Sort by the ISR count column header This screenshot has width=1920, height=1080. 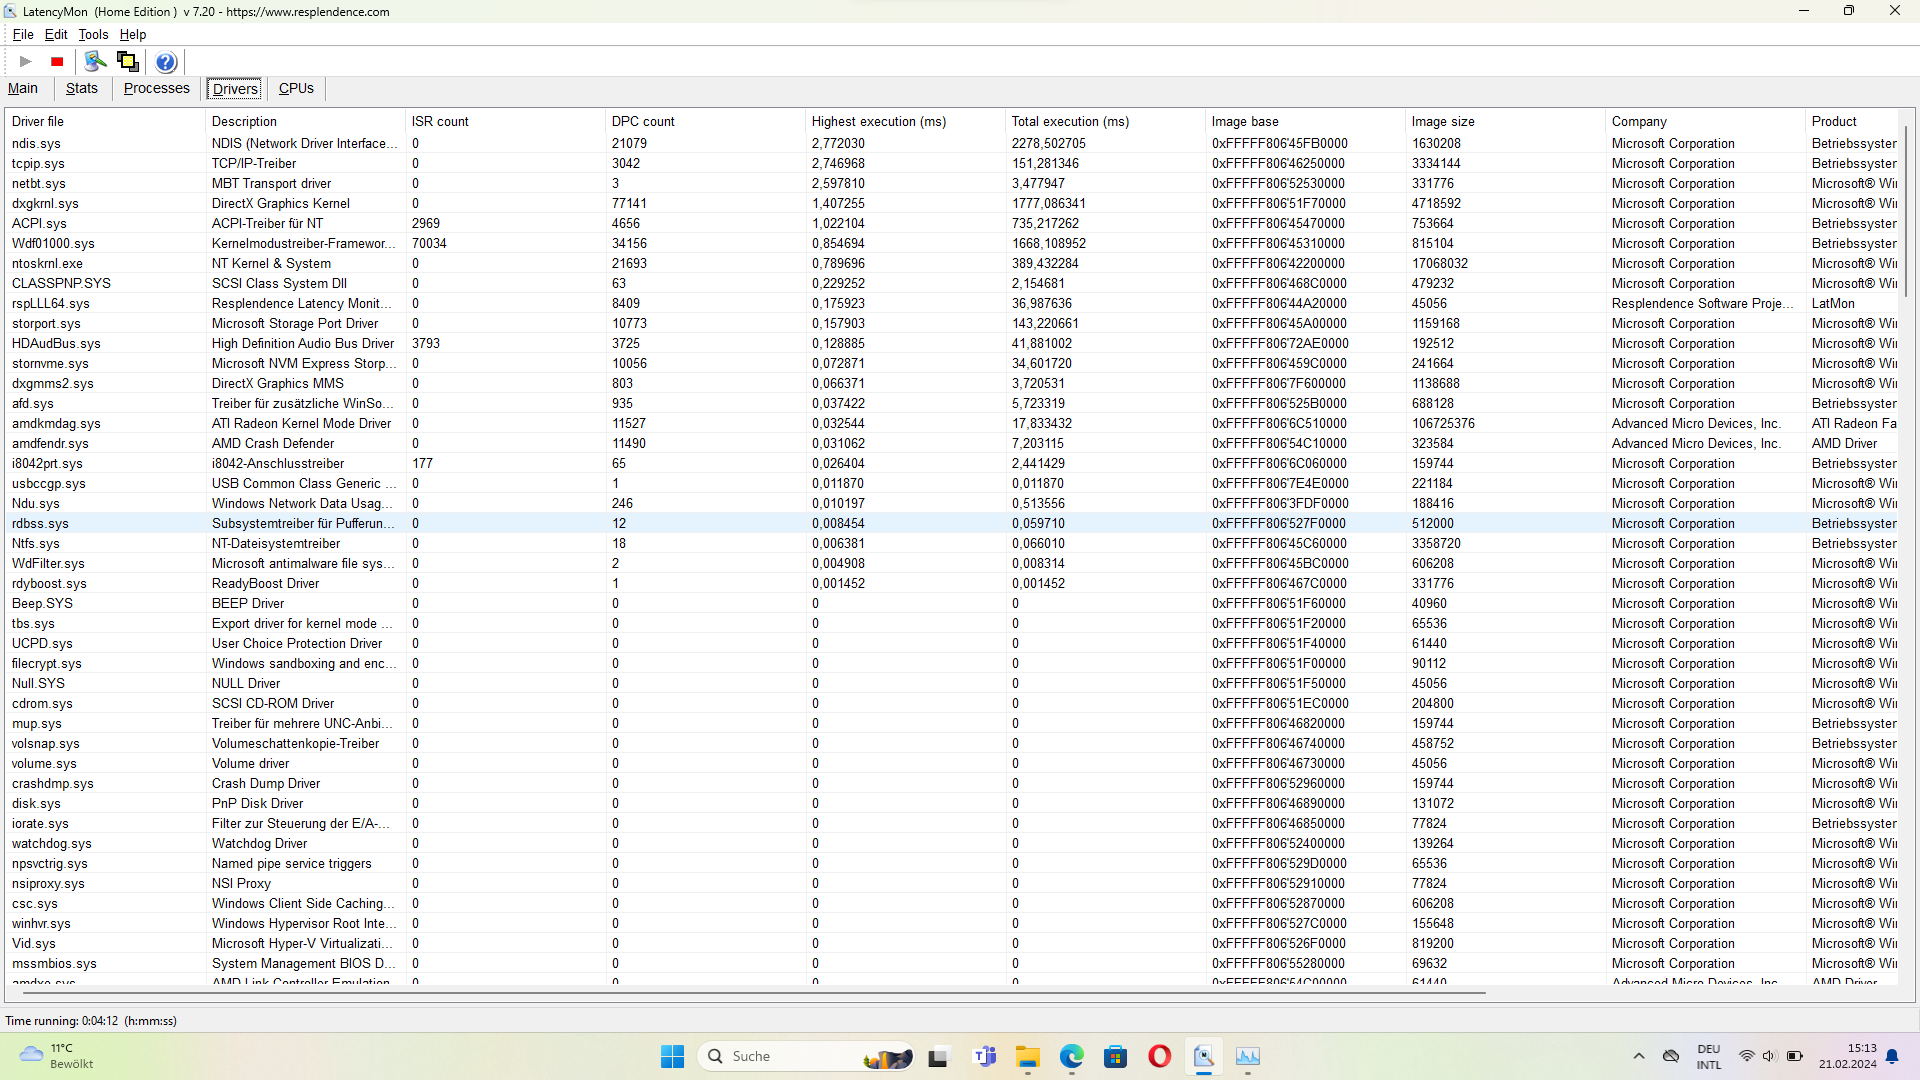click(x=440, y=121)
